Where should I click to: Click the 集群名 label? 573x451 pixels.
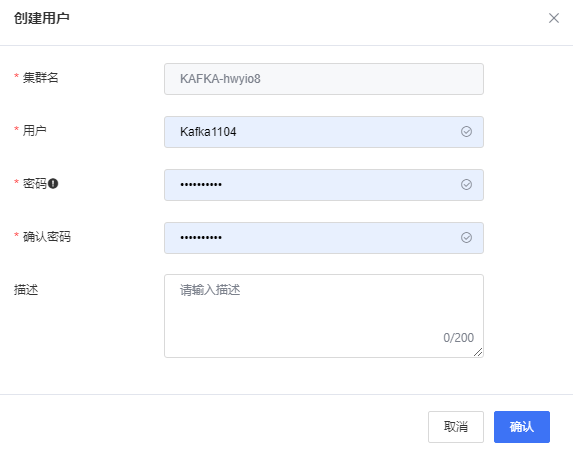(41, 77)
